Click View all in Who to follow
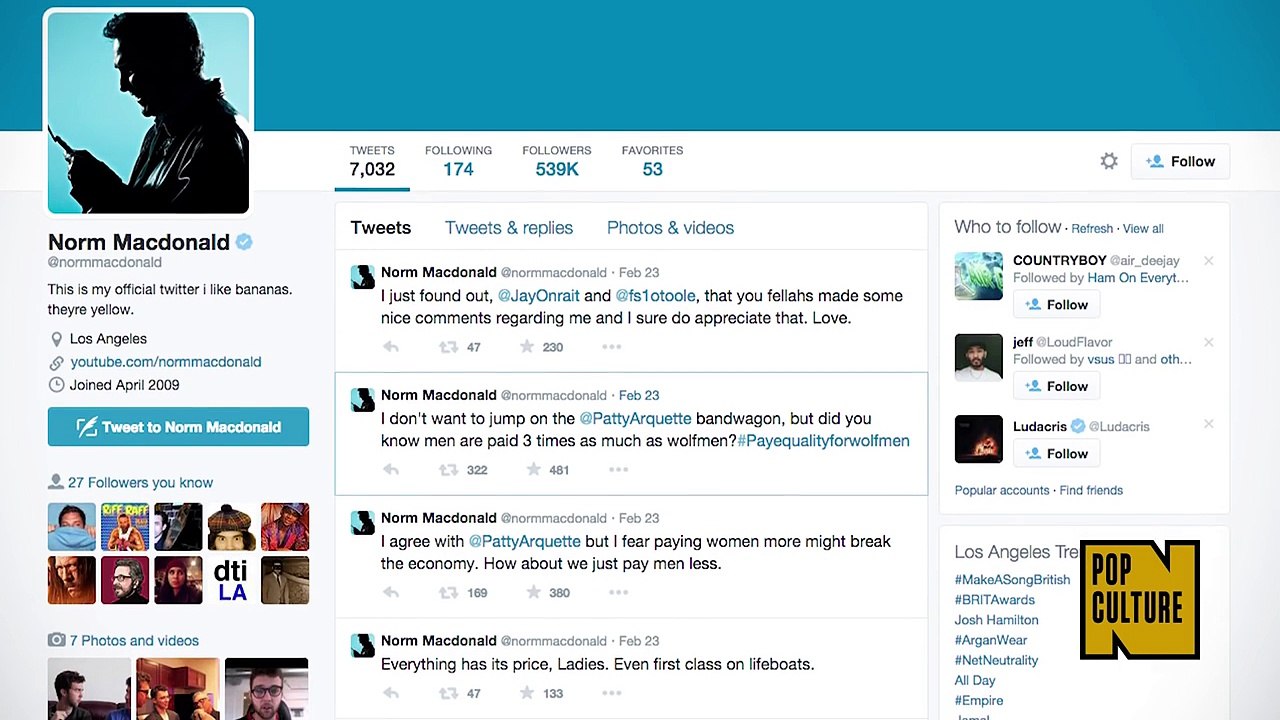Image resolution: width=1280 pixels, height=720 pixels. click(x=1143, y=229)
